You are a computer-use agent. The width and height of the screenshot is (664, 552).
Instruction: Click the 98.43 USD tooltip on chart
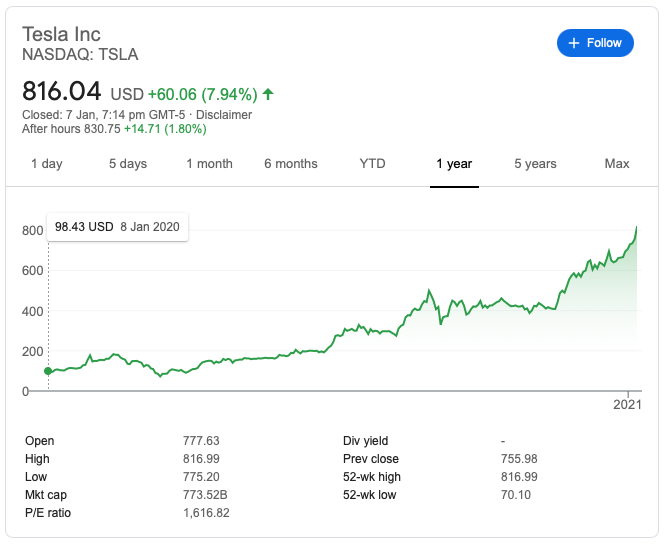tap(117, 227)
